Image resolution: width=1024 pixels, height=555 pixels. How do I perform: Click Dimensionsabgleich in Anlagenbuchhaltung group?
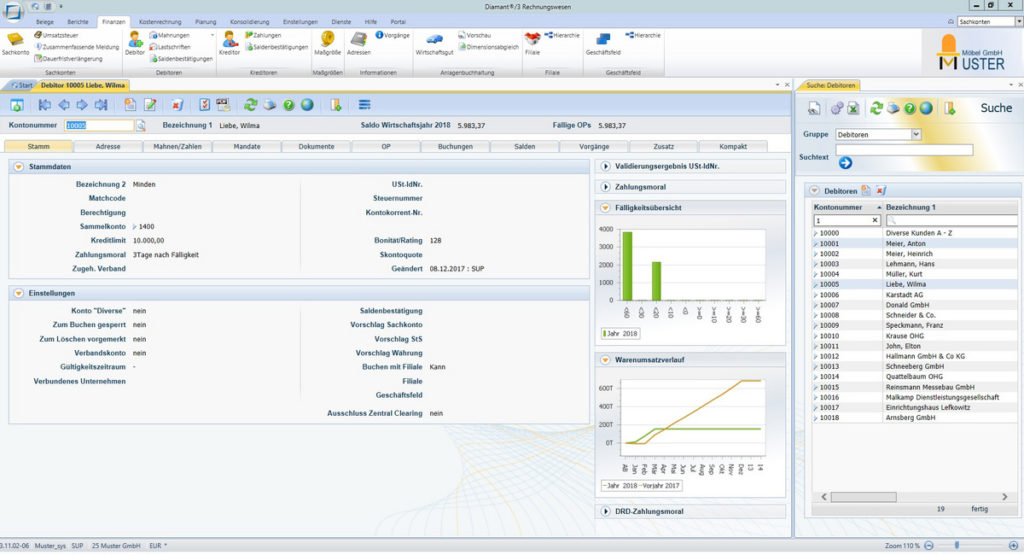[x=488, y=47]
